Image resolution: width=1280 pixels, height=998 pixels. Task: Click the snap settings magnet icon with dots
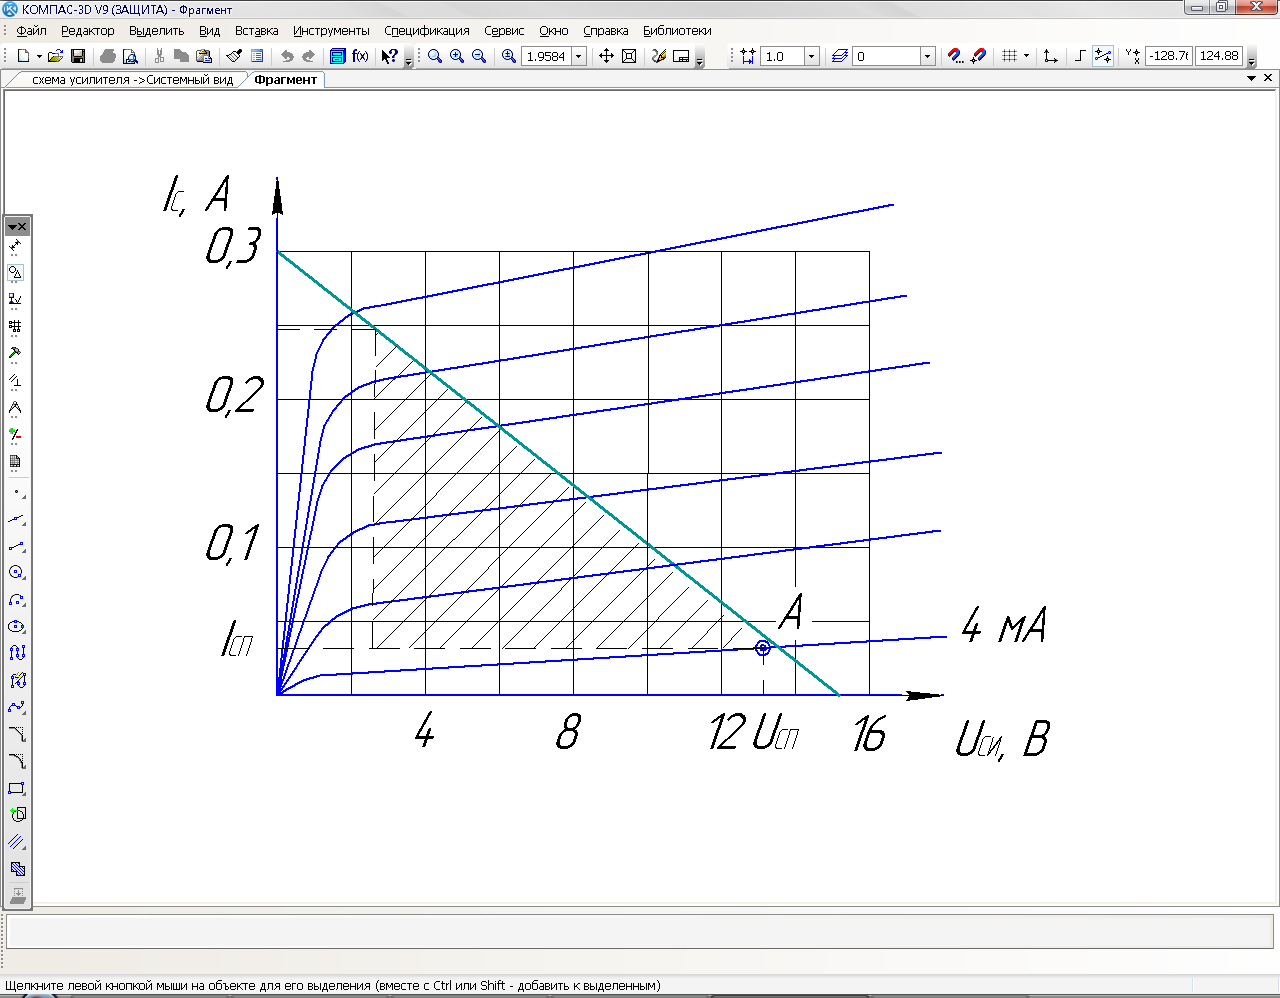(956, 56)
